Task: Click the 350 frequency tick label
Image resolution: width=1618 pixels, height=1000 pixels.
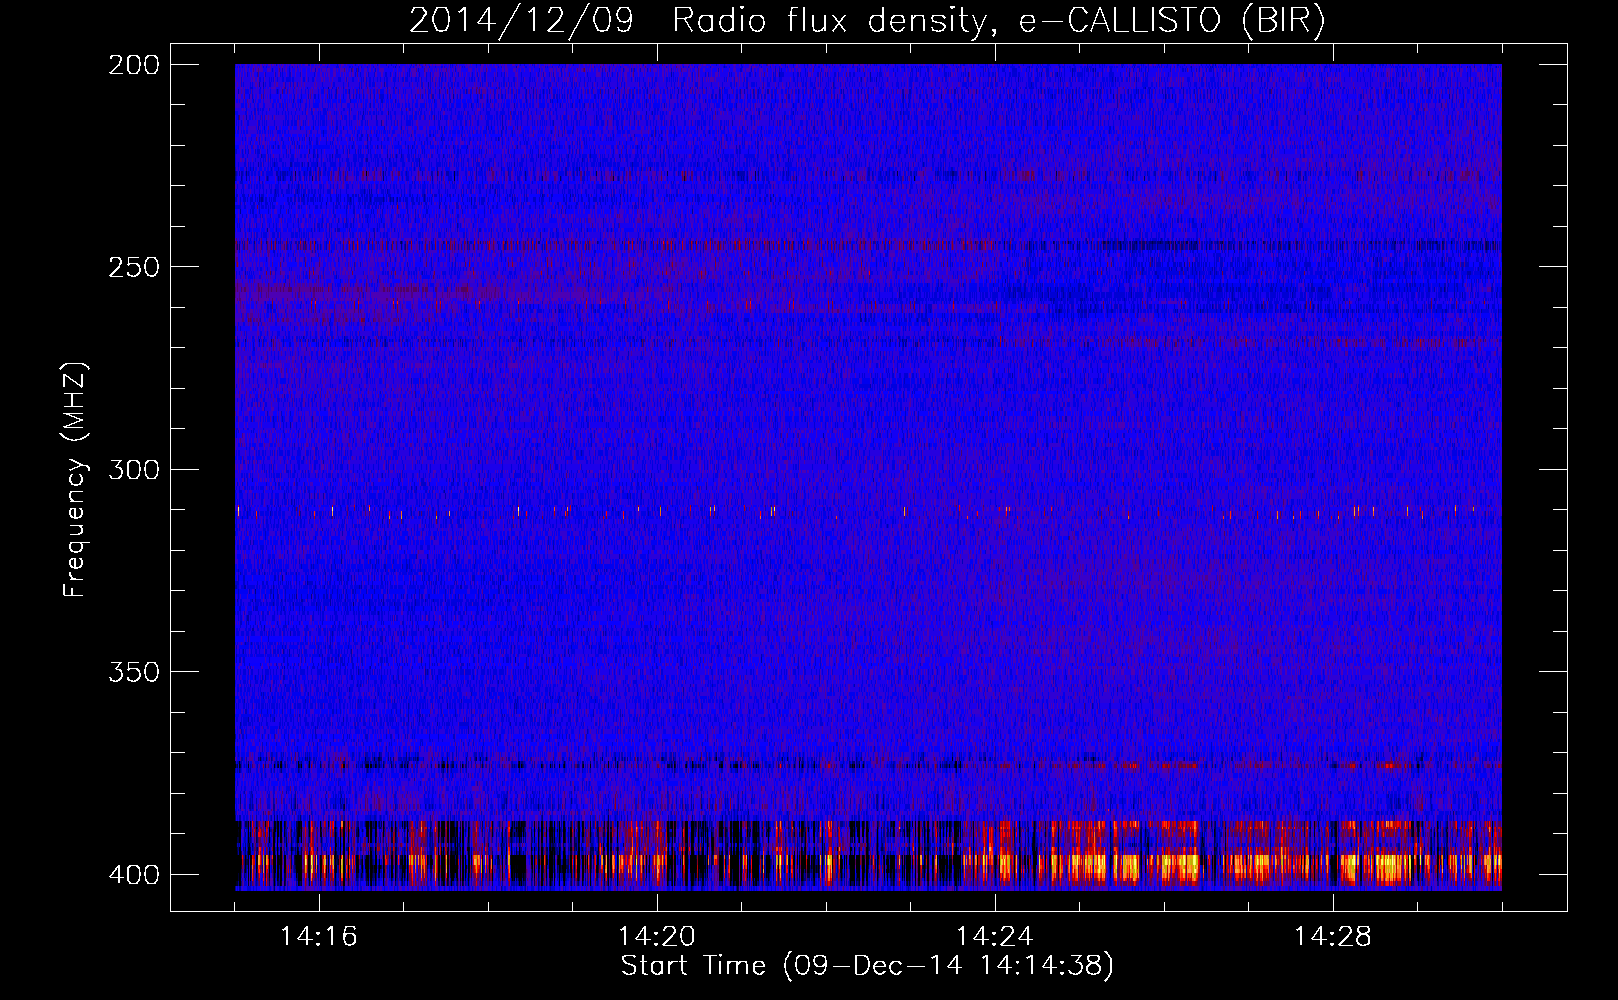Action: (x=133, y=672)
